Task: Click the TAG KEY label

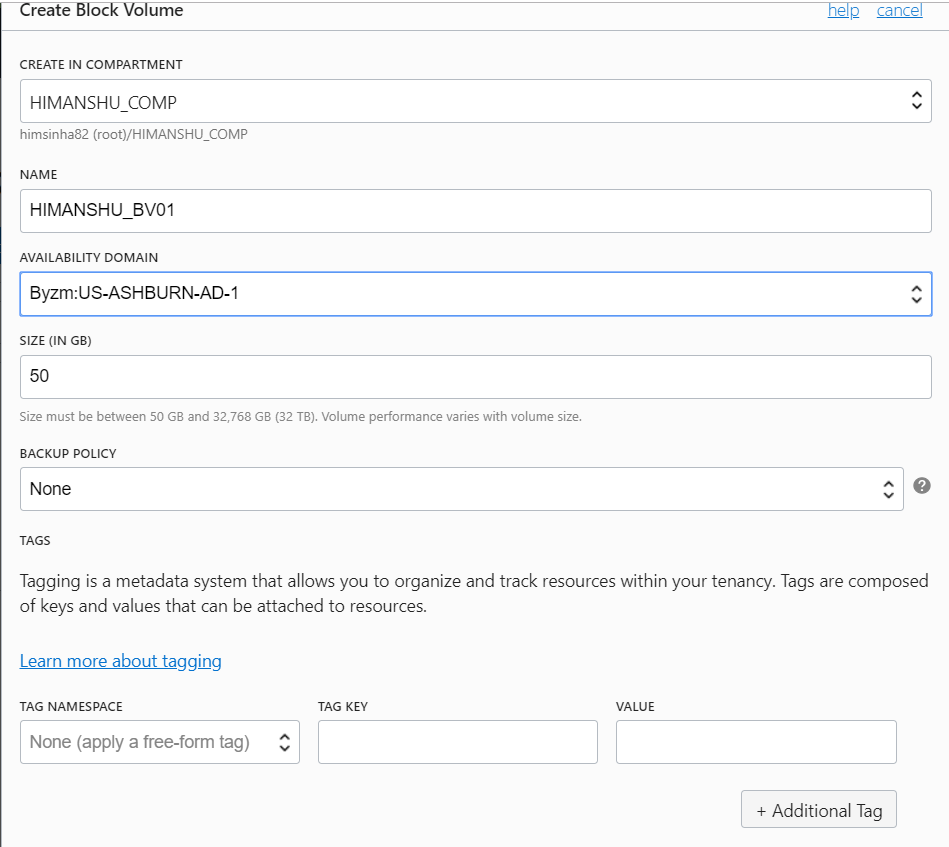Action: coord(343,707)
